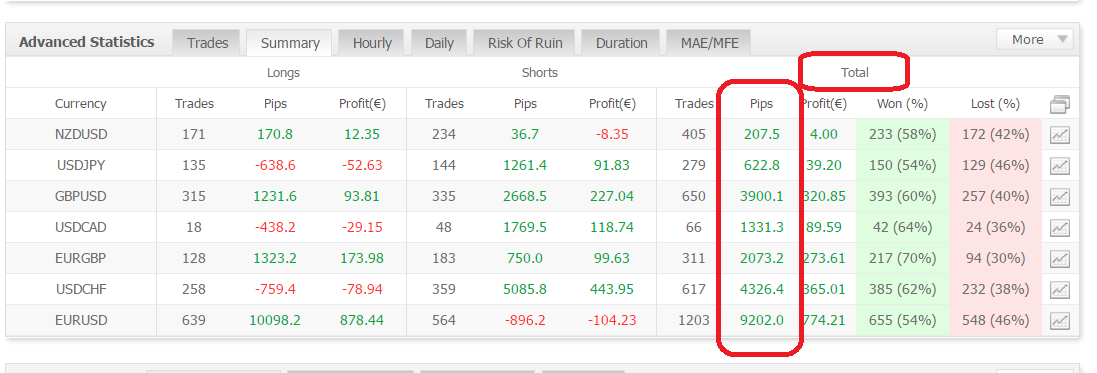Select the NZDUSD currency cell
This screenshot has width=1097, height=373.
tap(81, 134)
